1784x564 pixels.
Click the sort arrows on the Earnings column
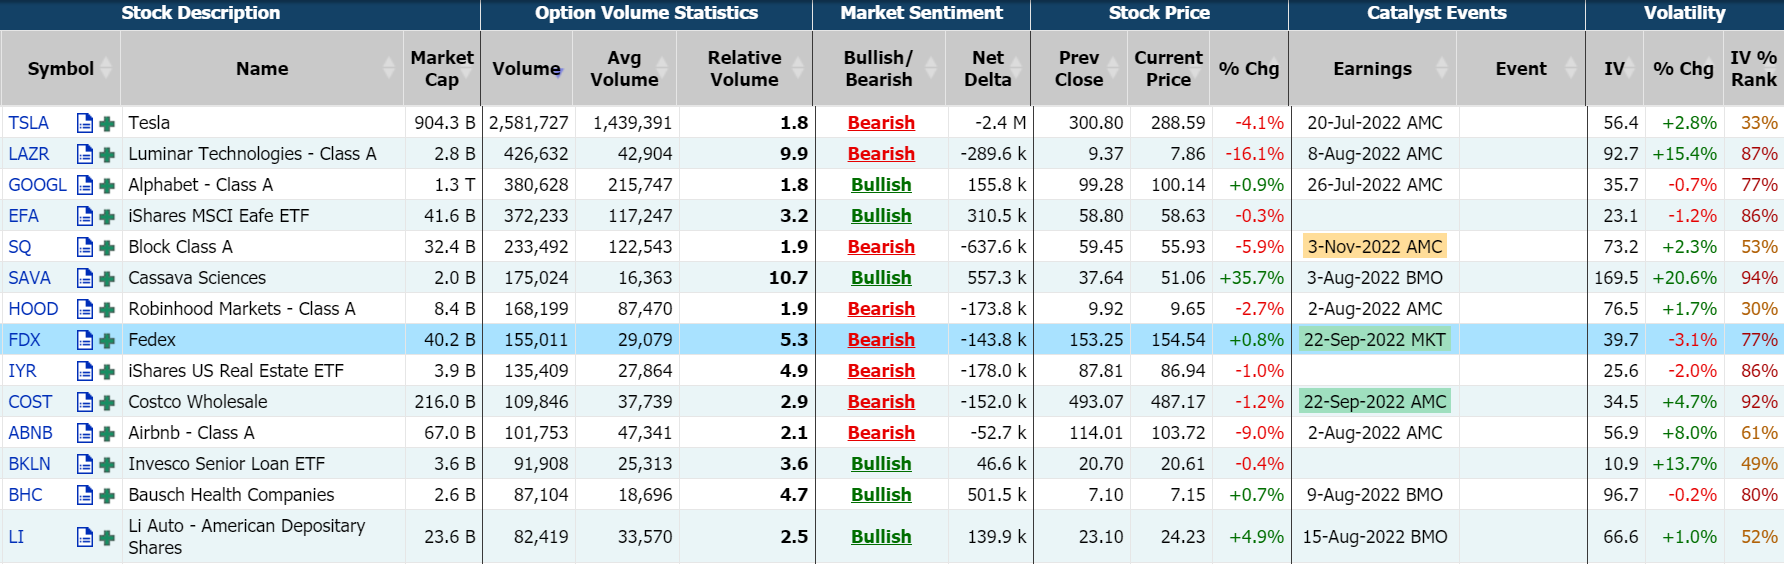tap(1441, 68)
